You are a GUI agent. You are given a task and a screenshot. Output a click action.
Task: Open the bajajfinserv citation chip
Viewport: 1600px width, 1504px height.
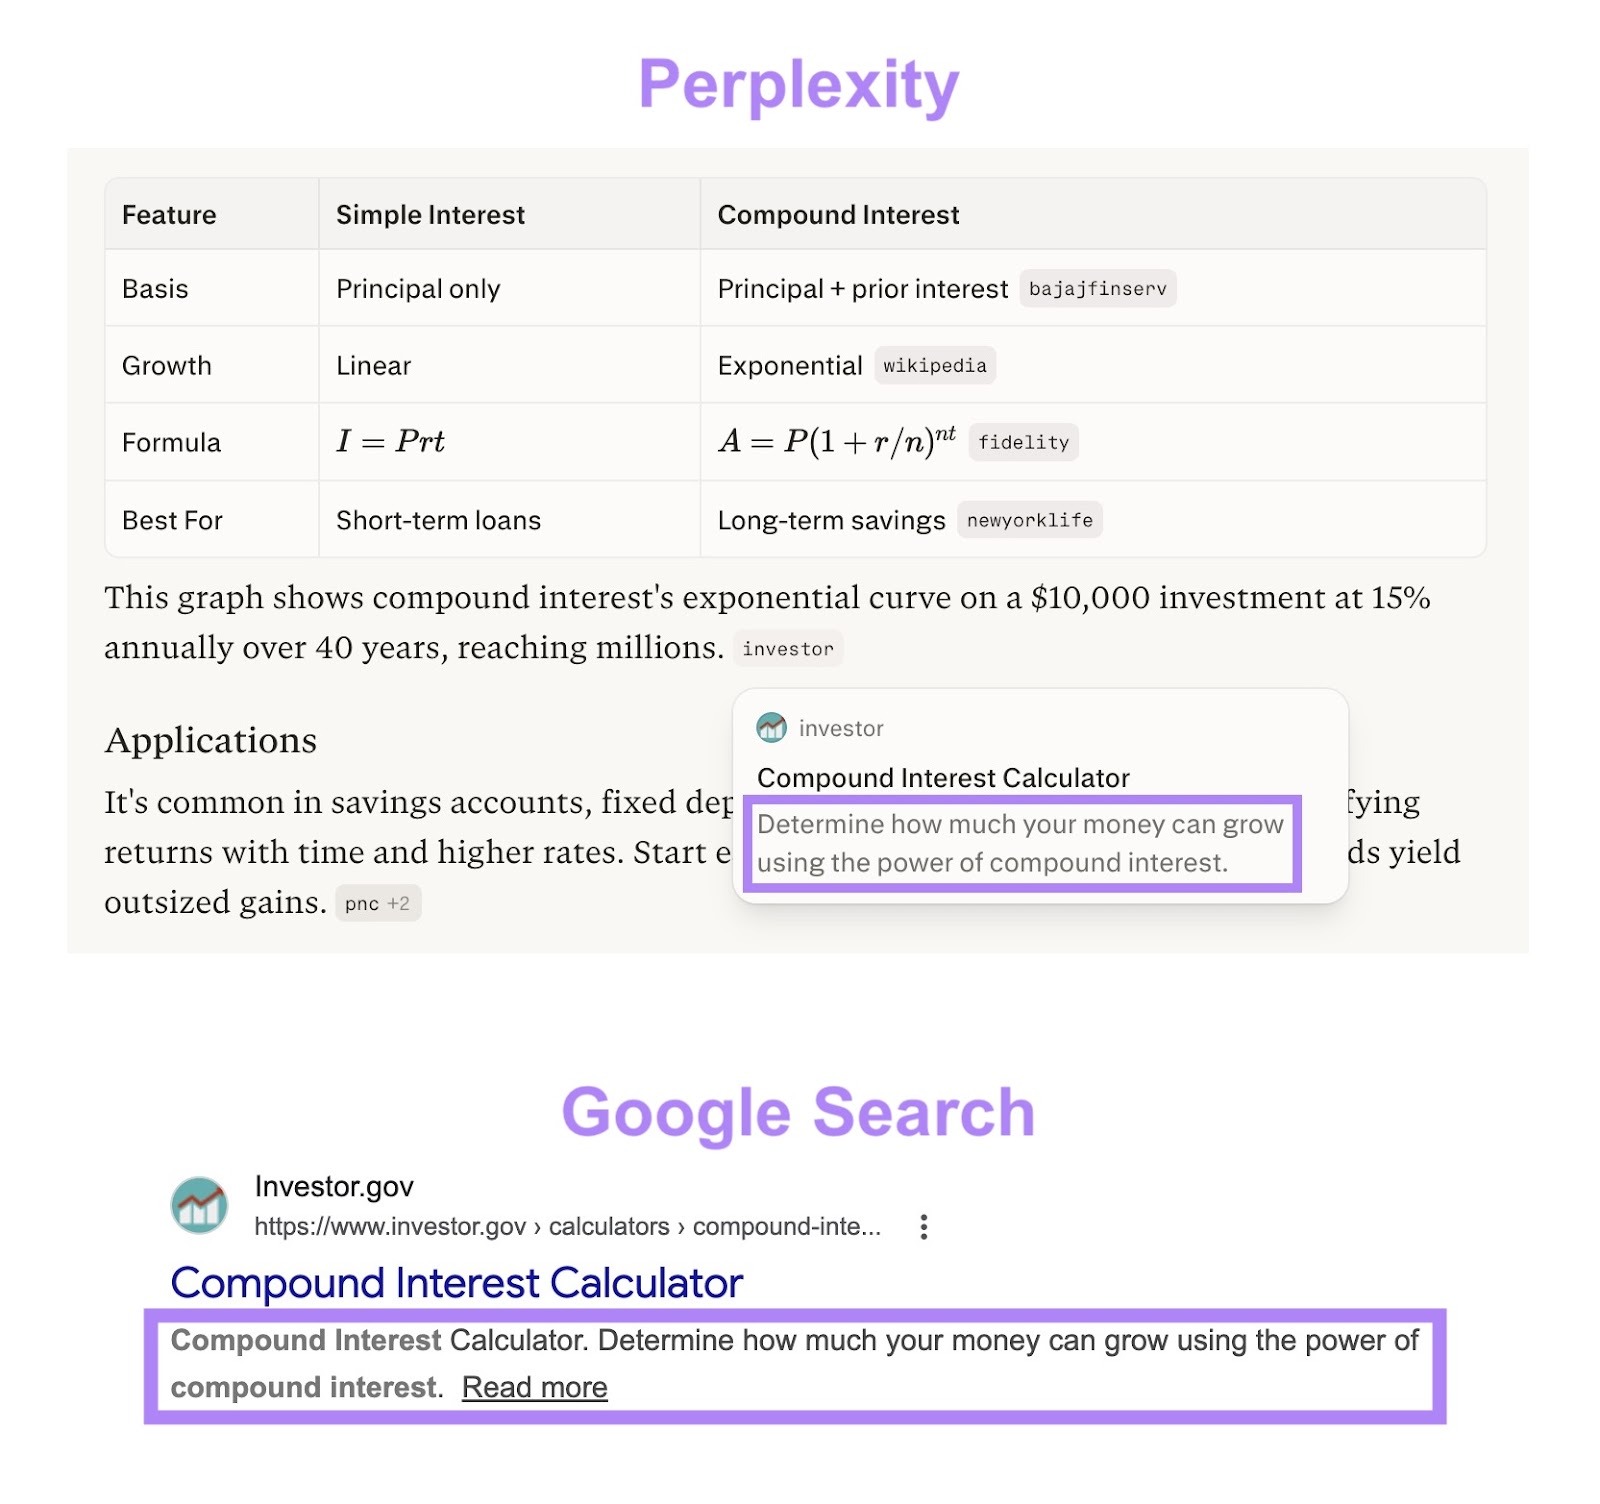click(x=1097, y=289)
